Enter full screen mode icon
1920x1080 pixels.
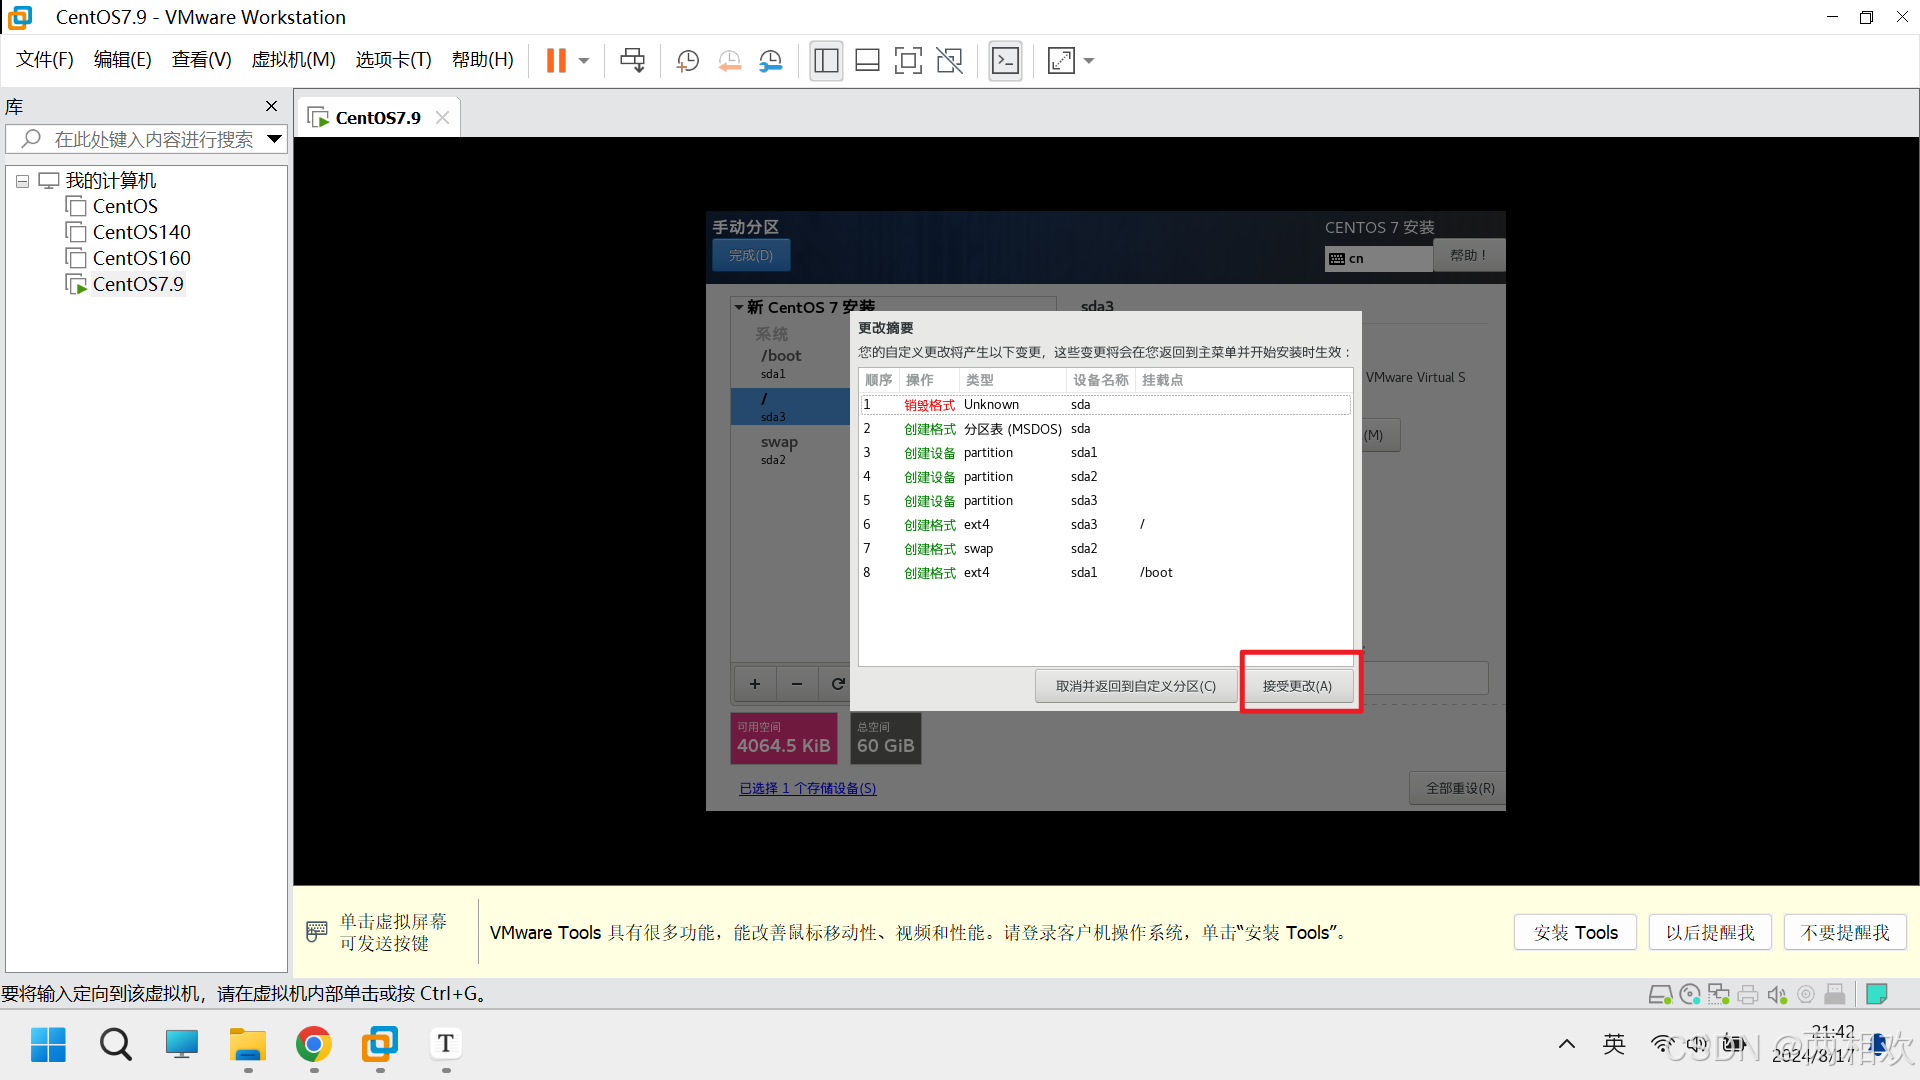coord(908,61)
